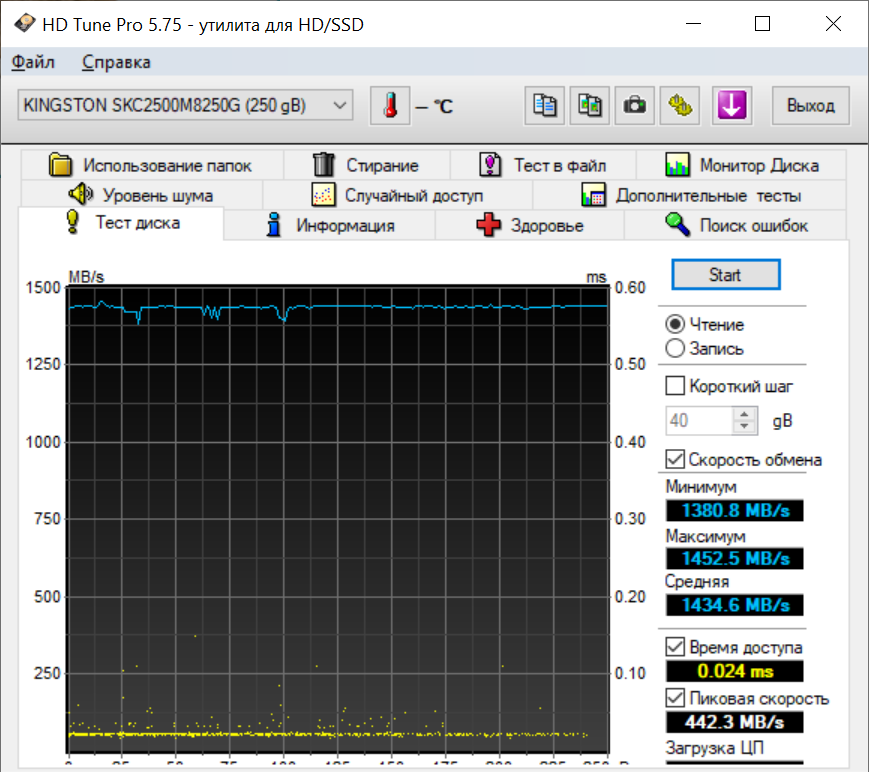Save screenshot using camera icon
Image resolution: width=869 pixels, height=772 pixels.
coord(635,105)
